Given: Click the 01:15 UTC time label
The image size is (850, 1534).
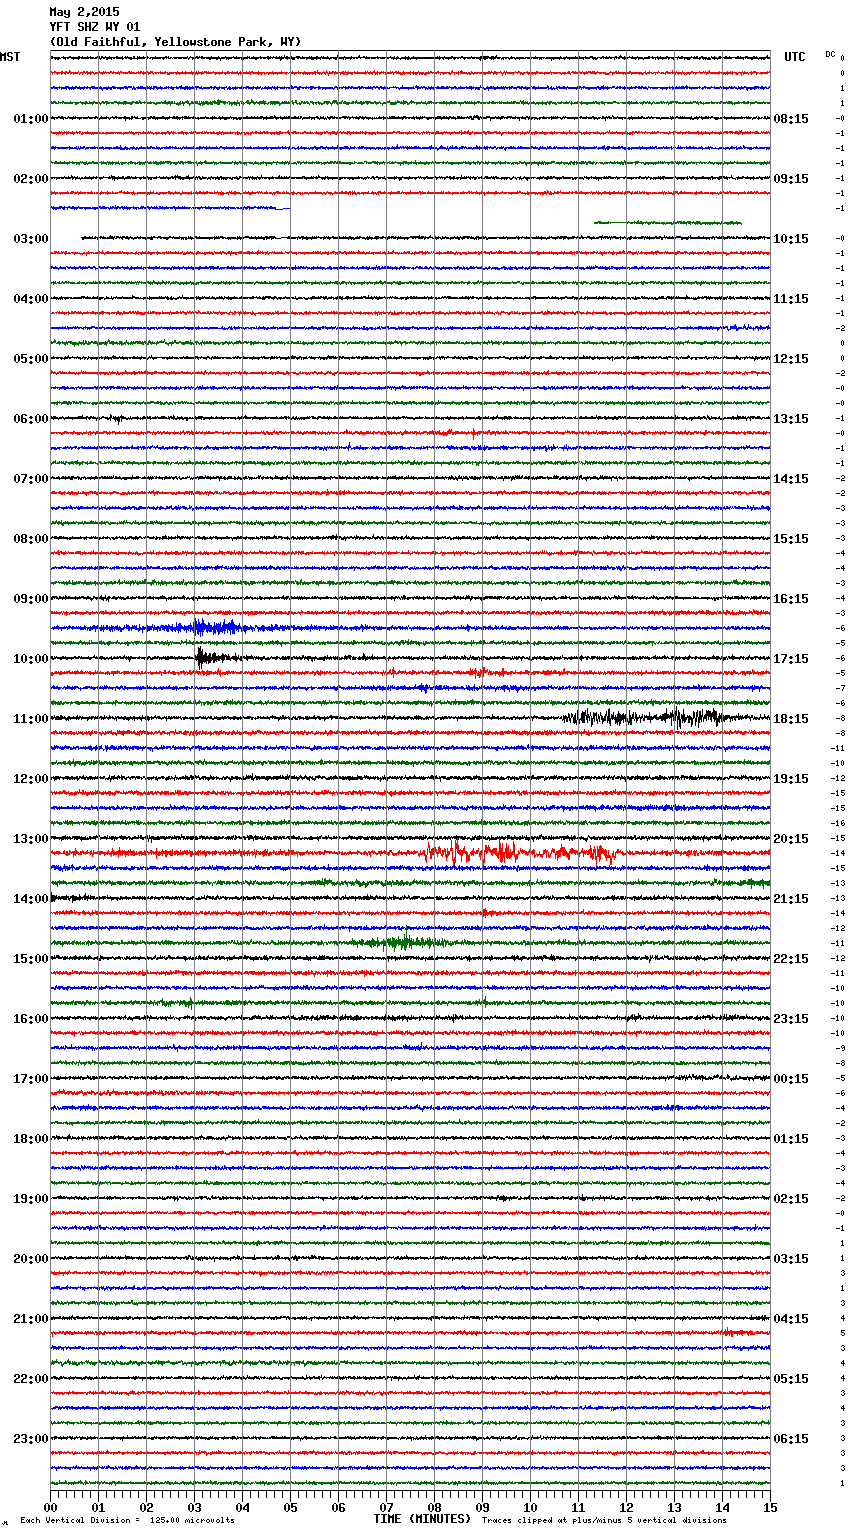Looking at the screenshot, I should point(791,1139).
